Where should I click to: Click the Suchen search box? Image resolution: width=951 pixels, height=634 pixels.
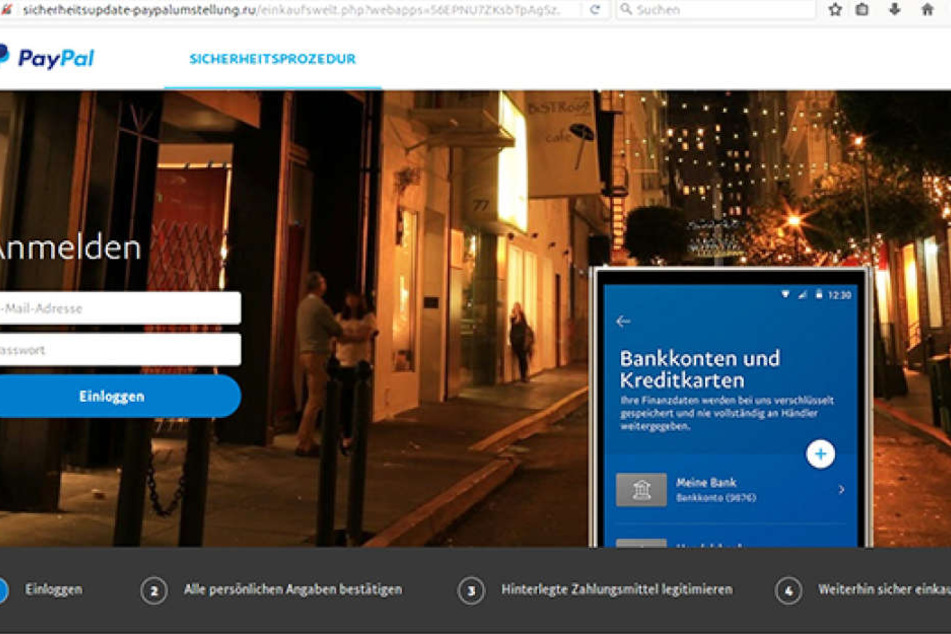(x=716, y=9)
